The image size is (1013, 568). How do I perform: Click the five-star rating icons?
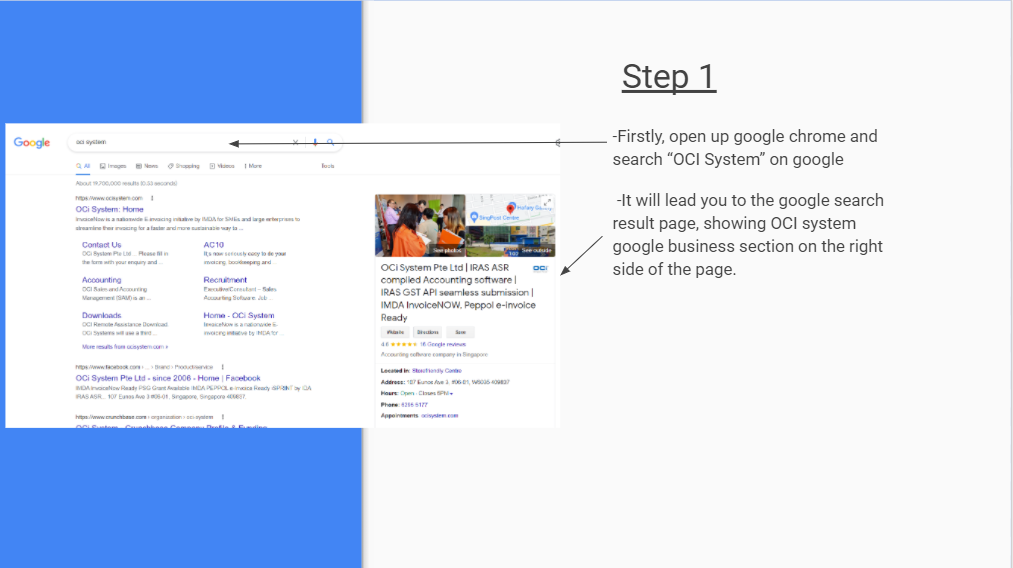click(x=404, y=344)
